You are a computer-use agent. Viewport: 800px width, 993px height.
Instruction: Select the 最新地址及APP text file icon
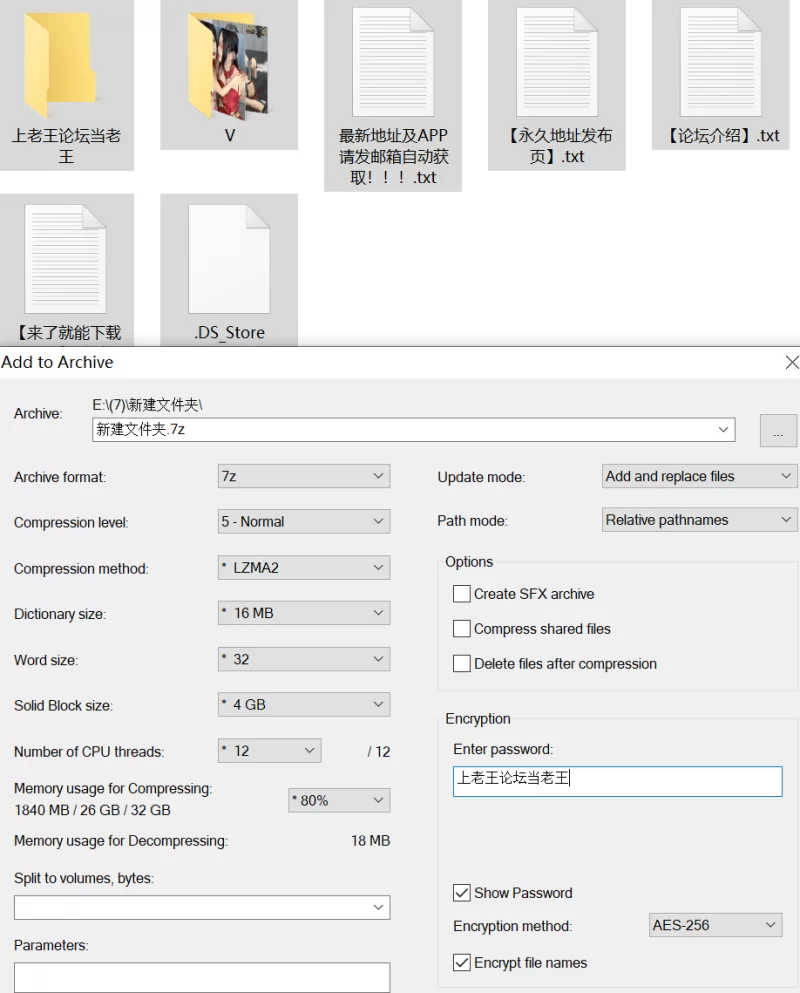point(393,62)
